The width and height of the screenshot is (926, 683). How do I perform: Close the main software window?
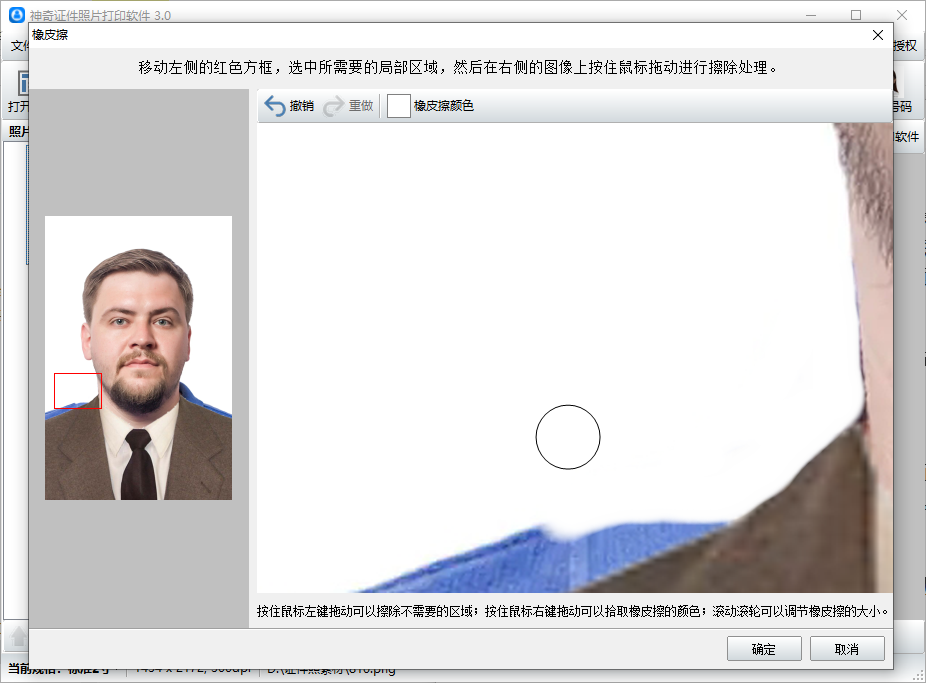(x=902, y=15)
